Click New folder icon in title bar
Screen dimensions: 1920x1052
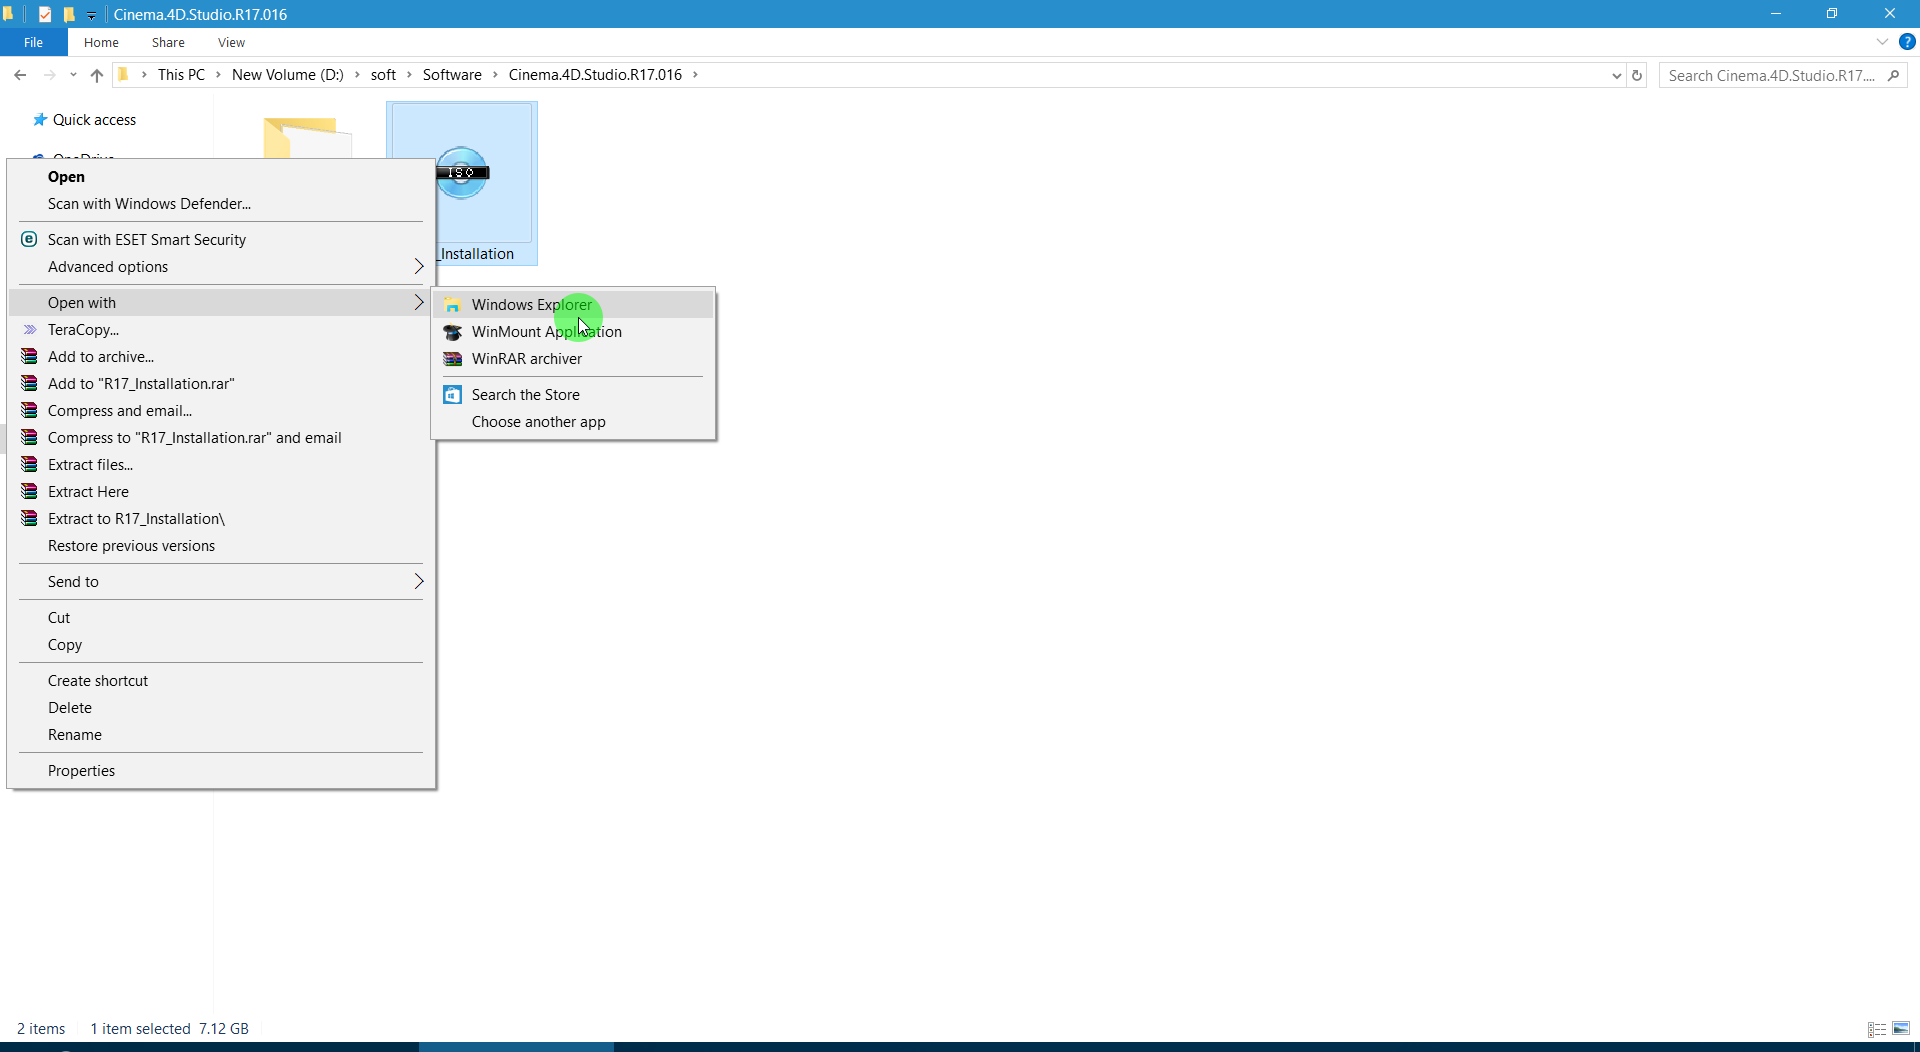click(x=69, y=14)
